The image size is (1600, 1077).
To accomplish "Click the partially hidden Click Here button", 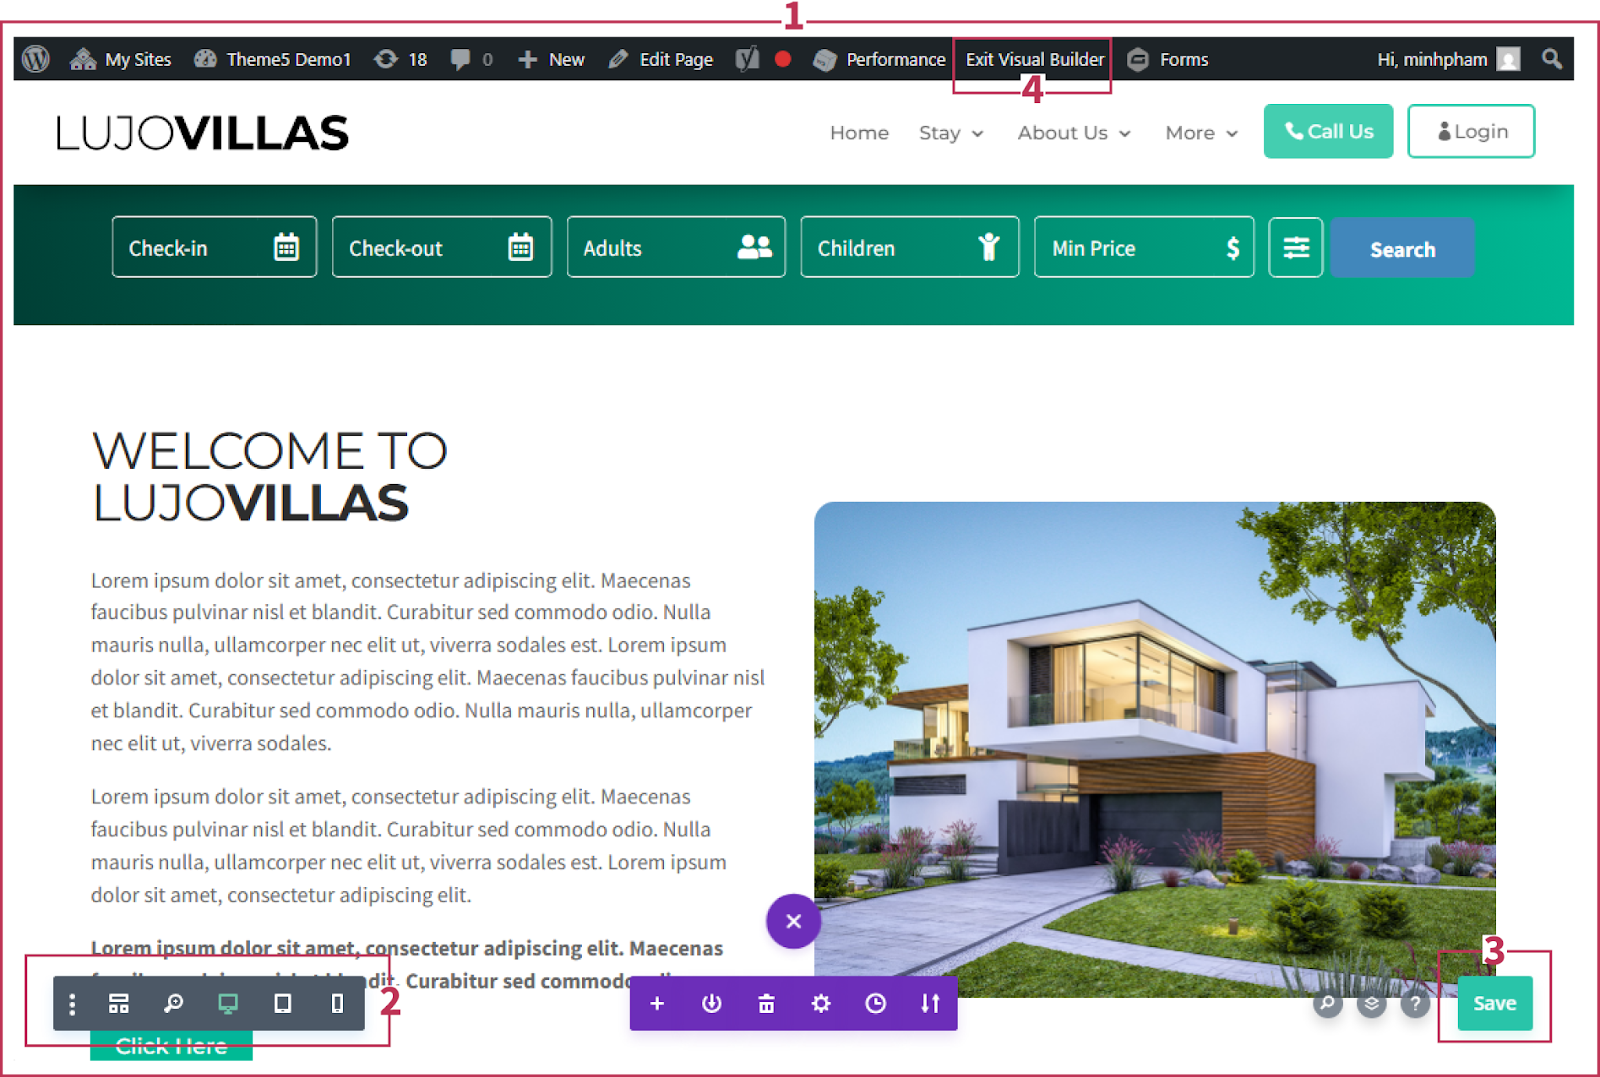I will tap(171, 1046).
